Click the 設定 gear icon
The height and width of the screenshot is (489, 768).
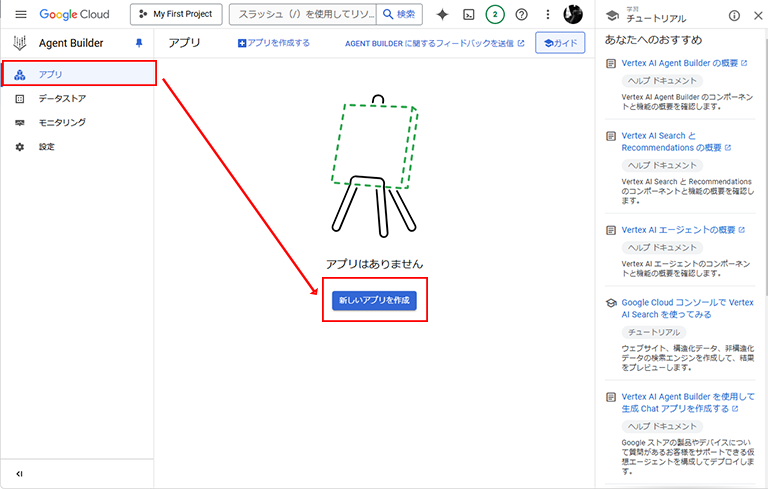(20, 147)
